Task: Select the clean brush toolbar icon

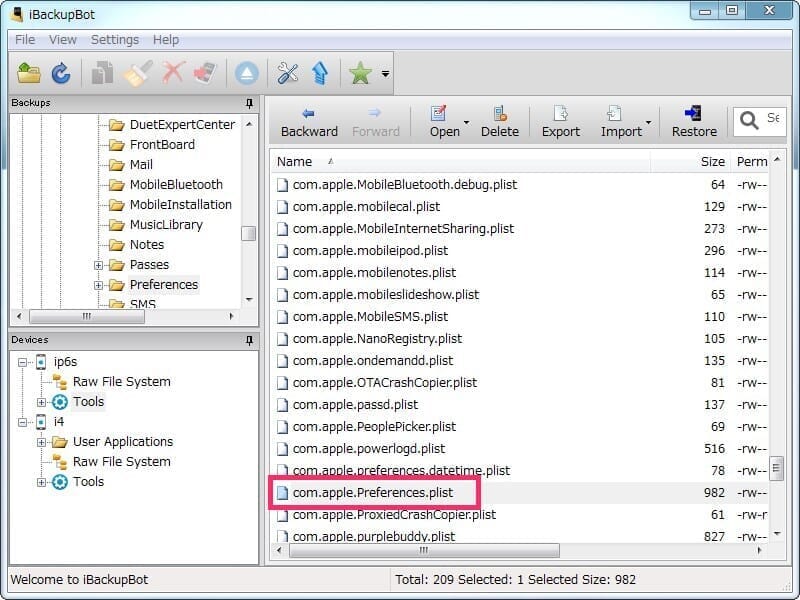Action: pos(136,72)
